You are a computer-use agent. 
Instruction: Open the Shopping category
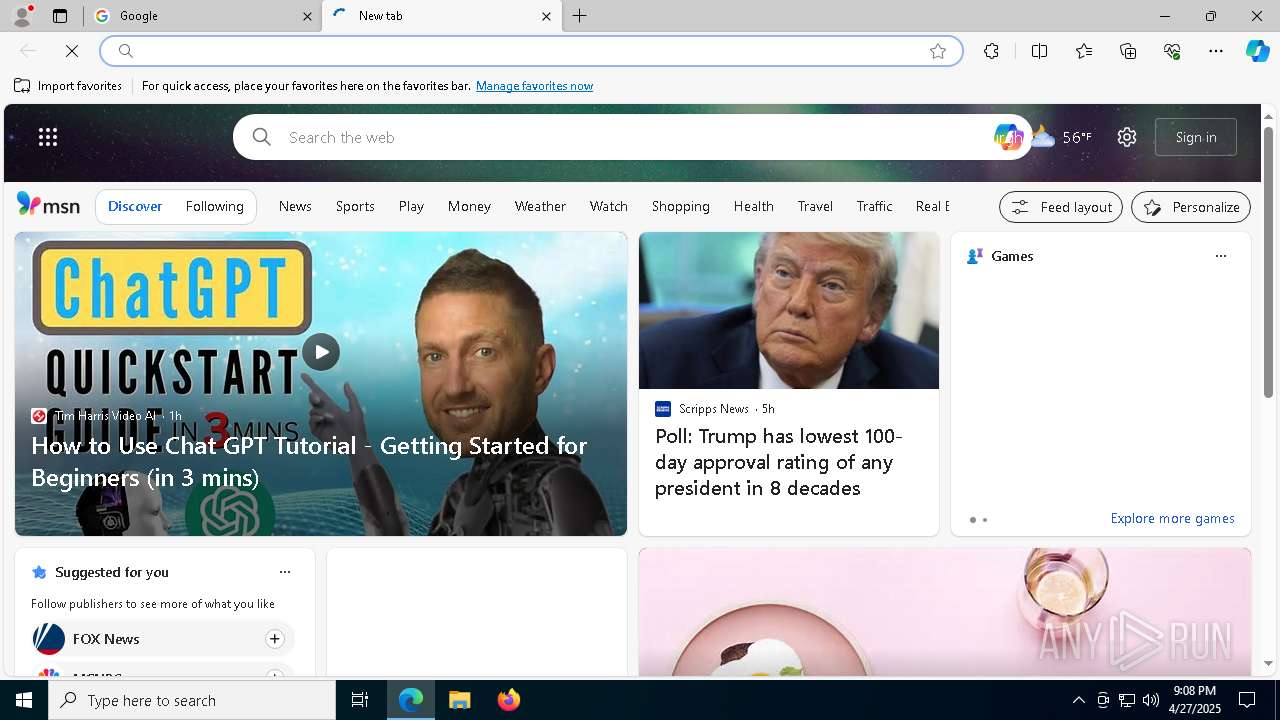[681, 206]
